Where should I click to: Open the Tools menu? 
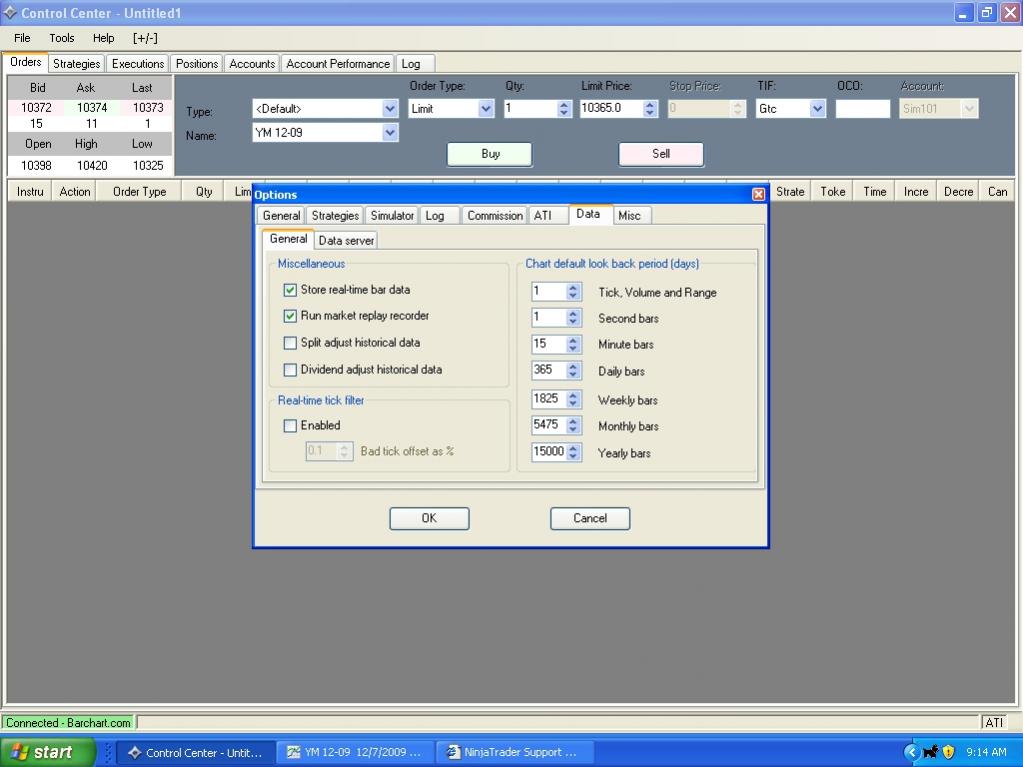pyautogui.click(x=62, y=38)
